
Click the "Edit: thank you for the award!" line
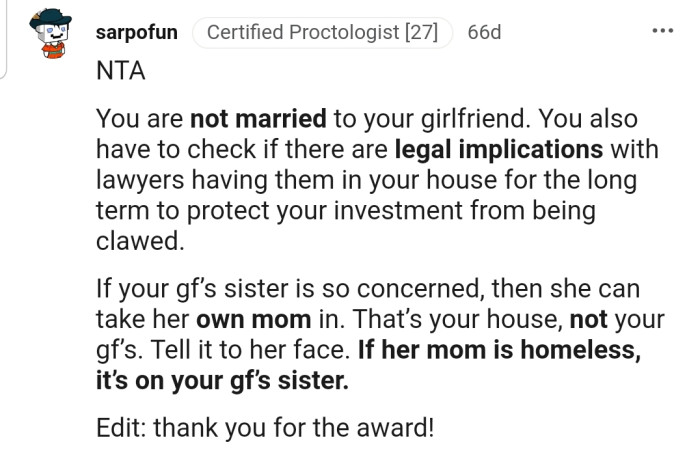265,428
